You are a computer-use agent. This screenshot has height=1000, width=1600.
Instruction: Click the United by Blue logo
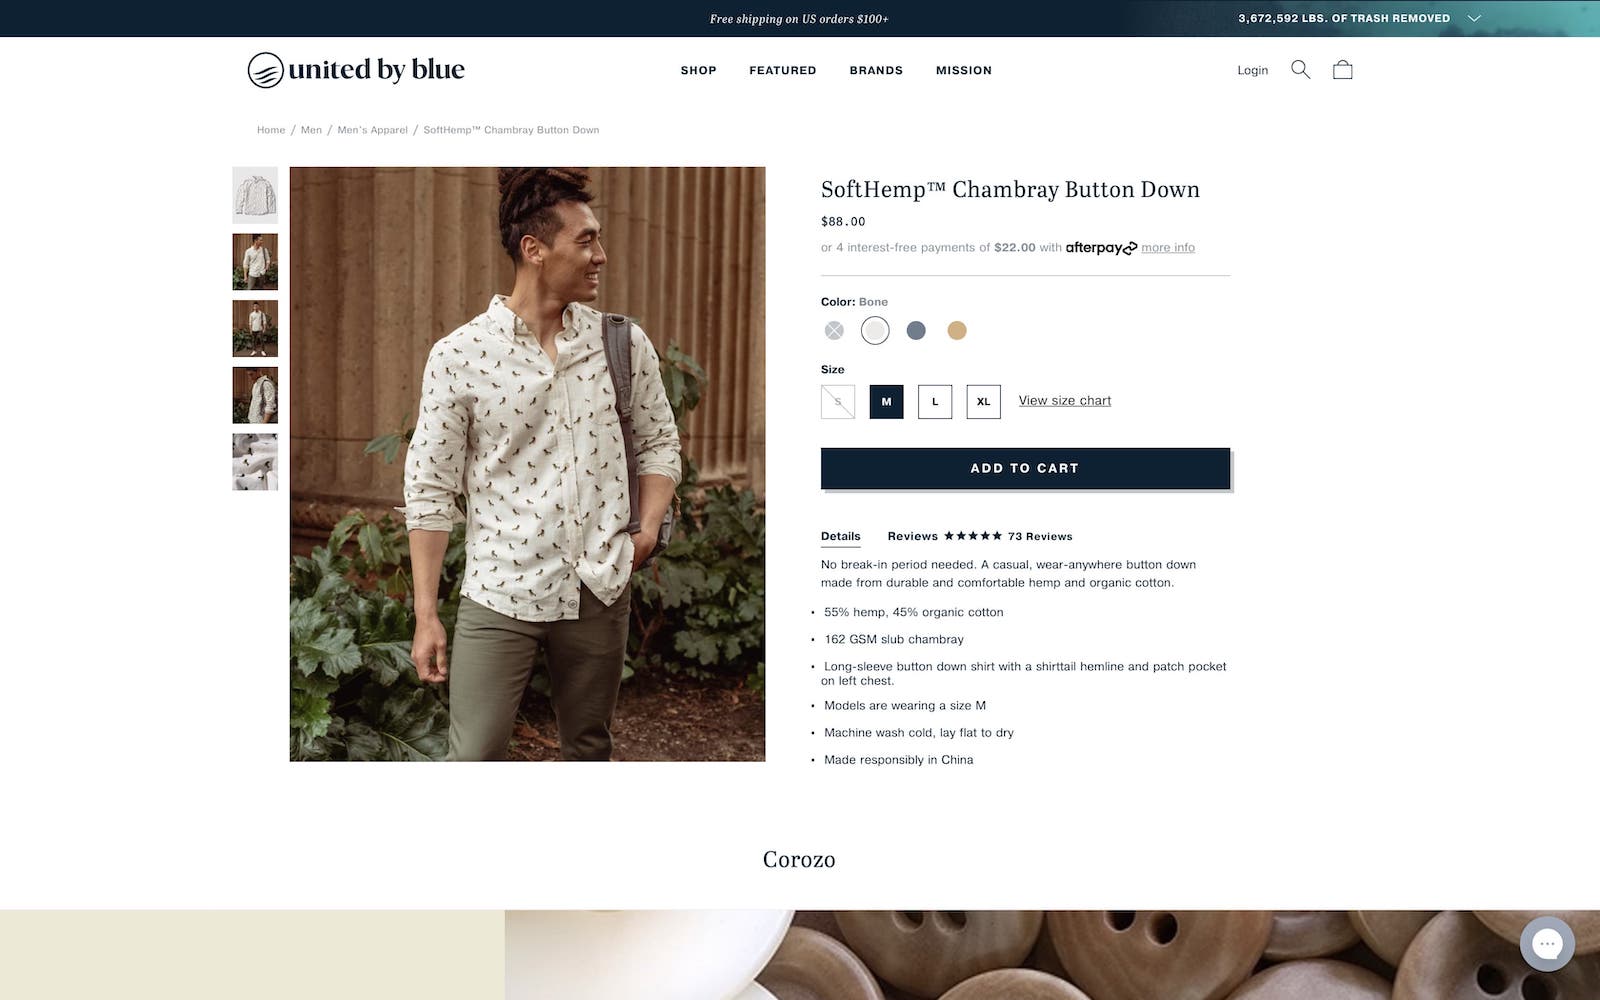356,70
